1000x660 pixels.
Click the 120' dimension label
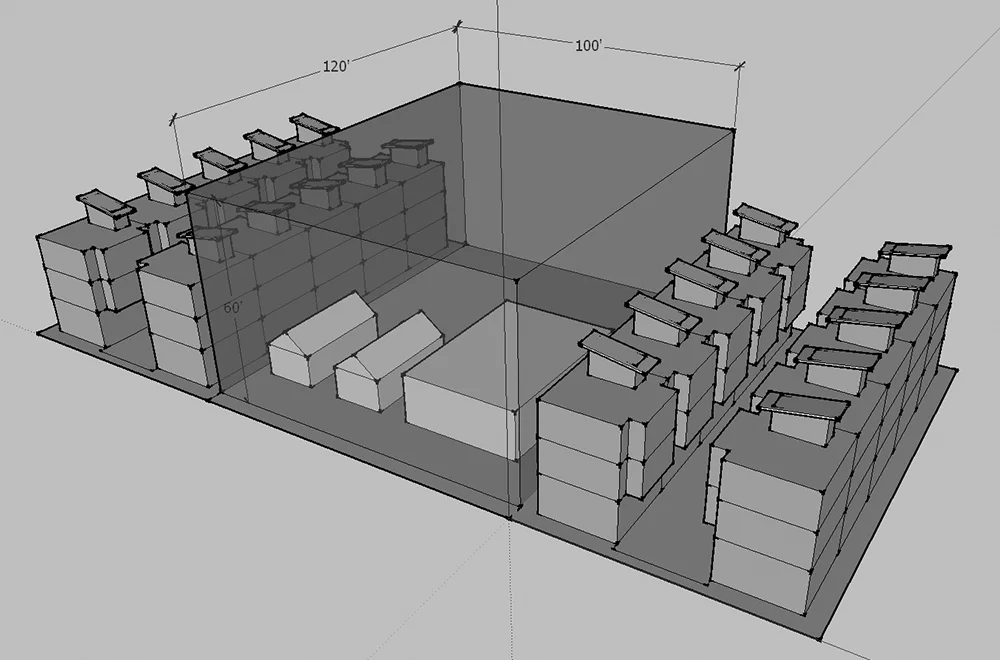point(336,66)
